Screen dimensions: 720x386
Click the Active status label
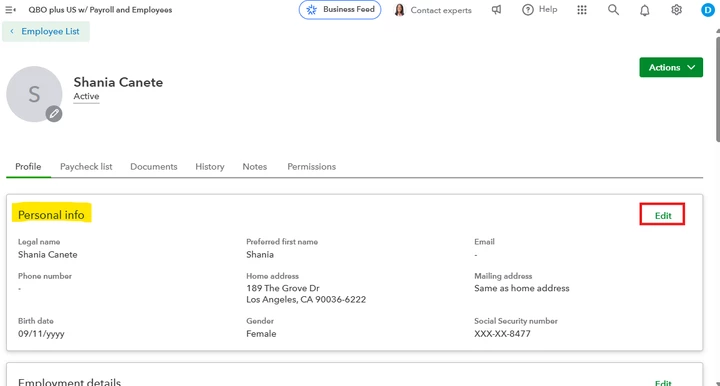tap(86, 96)
